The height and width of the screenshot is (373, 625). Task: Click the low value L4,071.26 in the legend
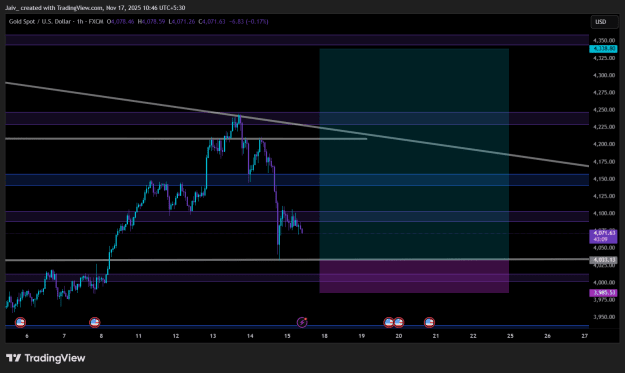coord(182,22)
